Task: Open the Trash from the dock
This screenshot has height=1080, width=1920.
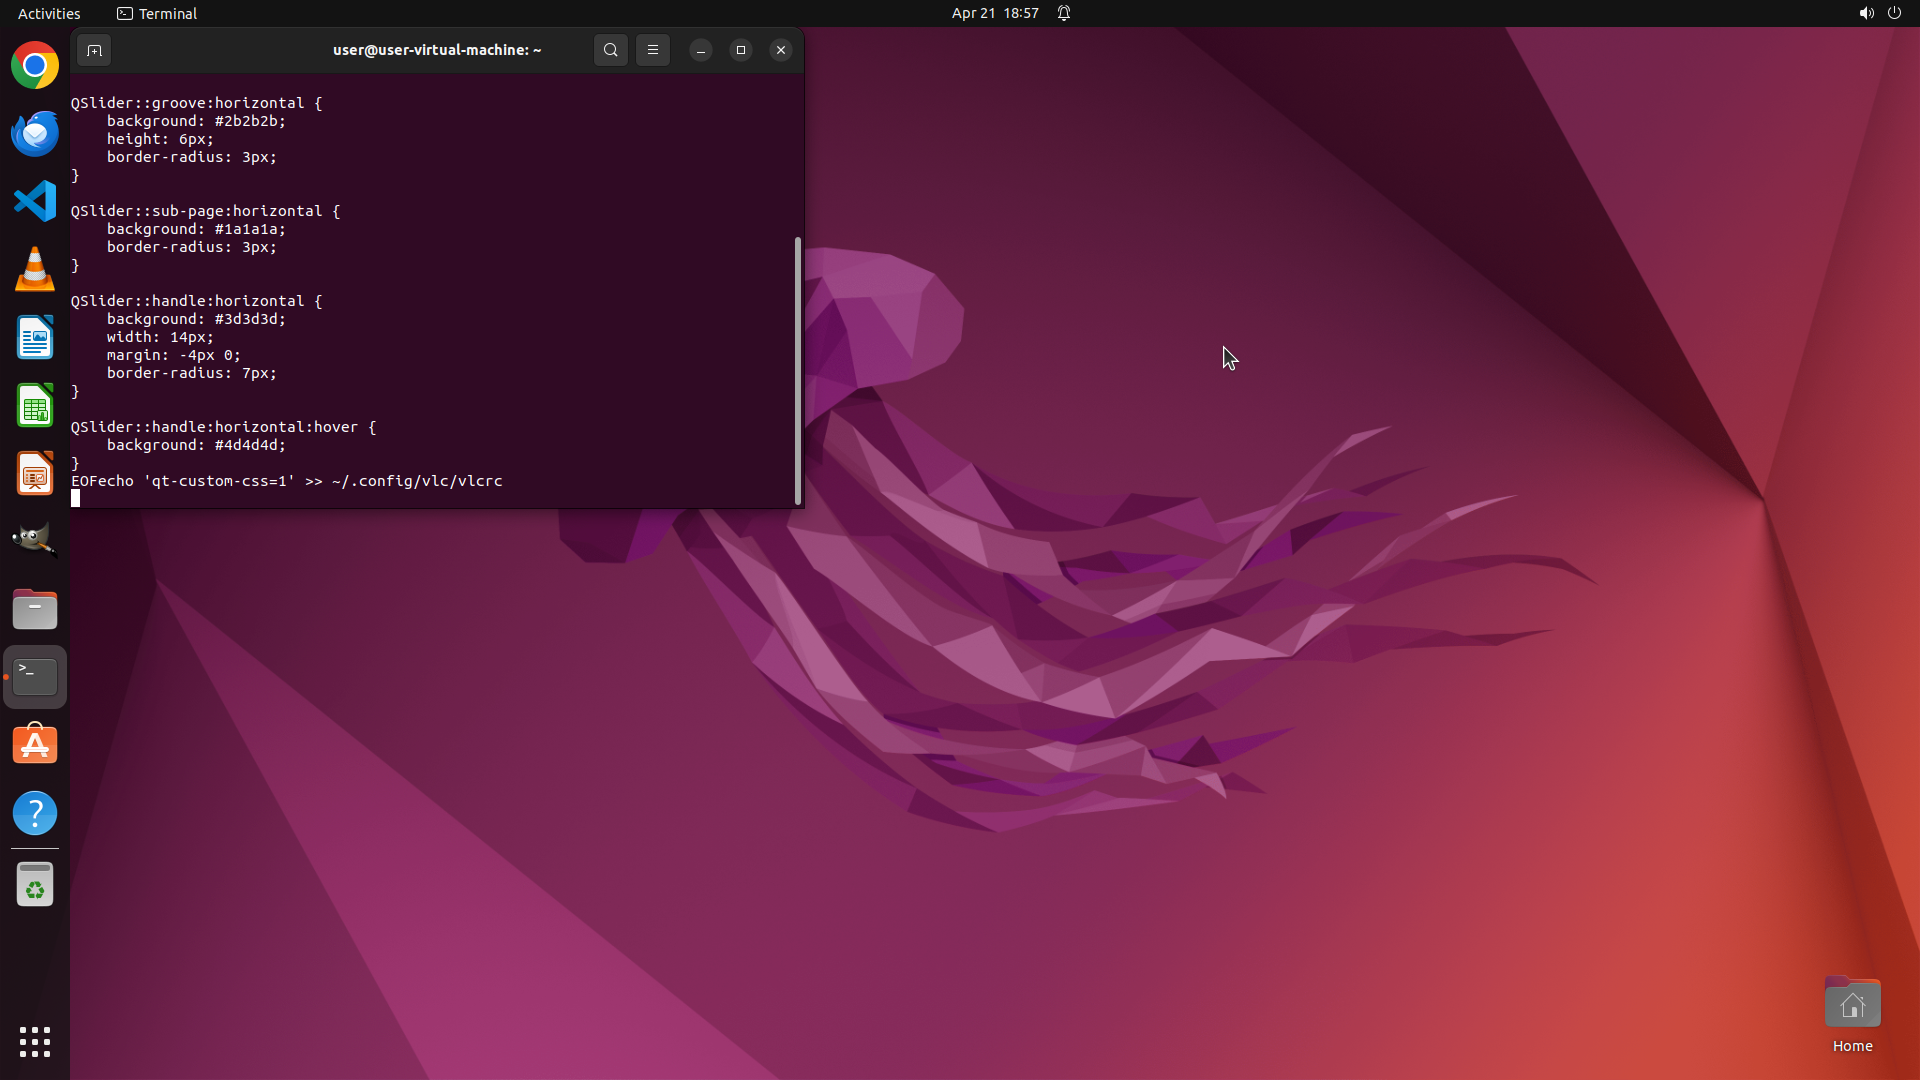Action: coord(35,885)
